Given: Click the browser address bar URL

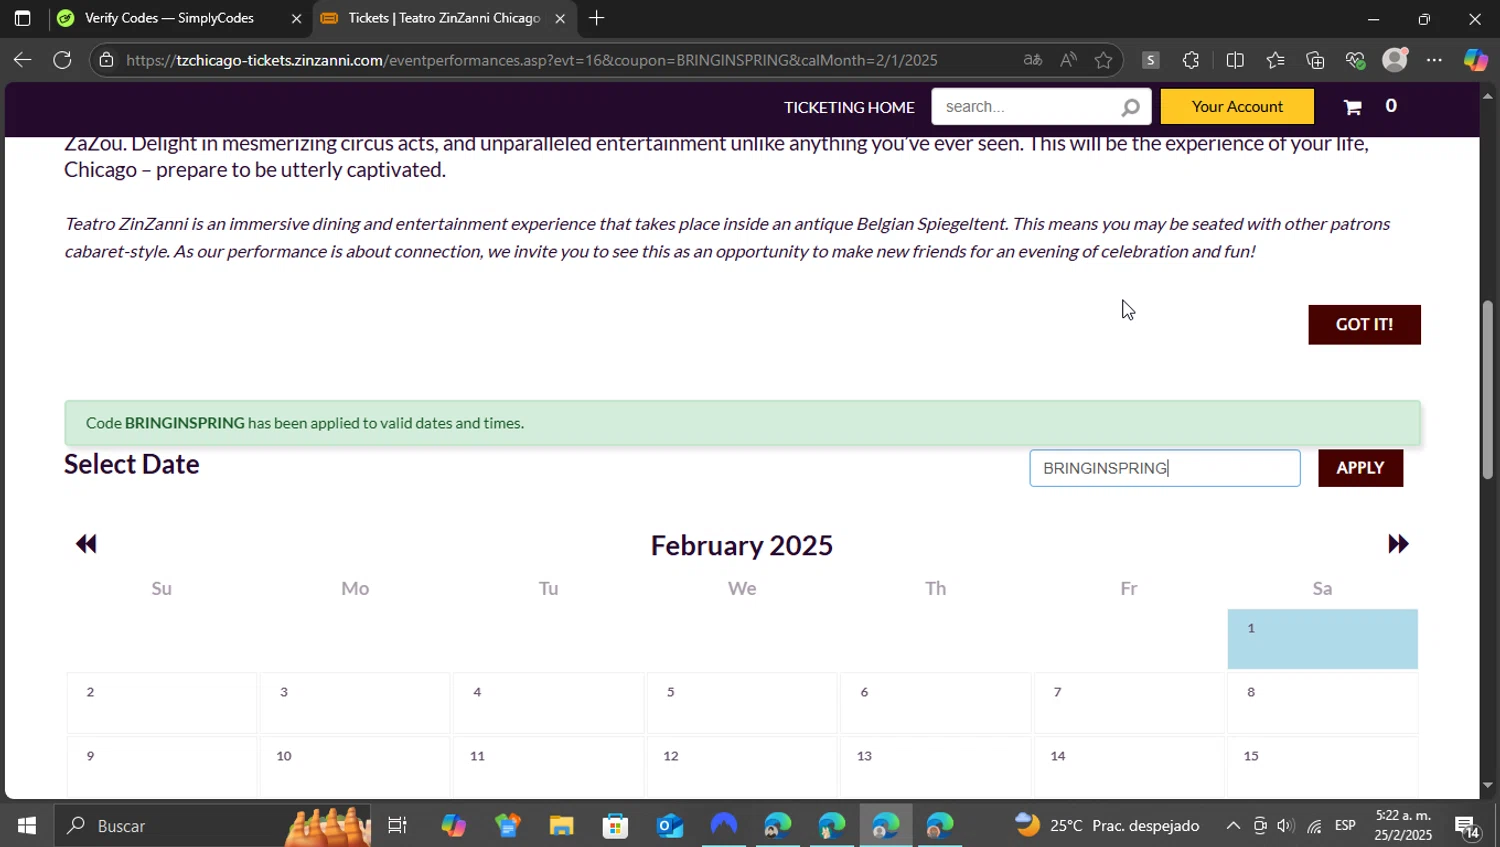Looking at the screenshot, I should click(531, 60).
